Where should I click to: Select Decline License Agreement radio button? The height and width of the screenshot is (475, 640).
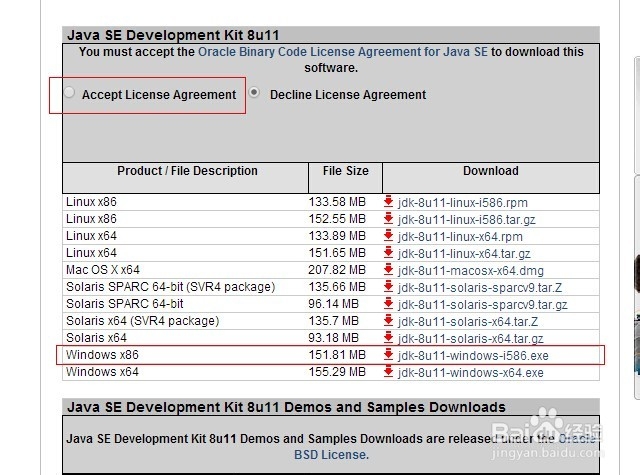pyautogui.click(x=254, y=93)
